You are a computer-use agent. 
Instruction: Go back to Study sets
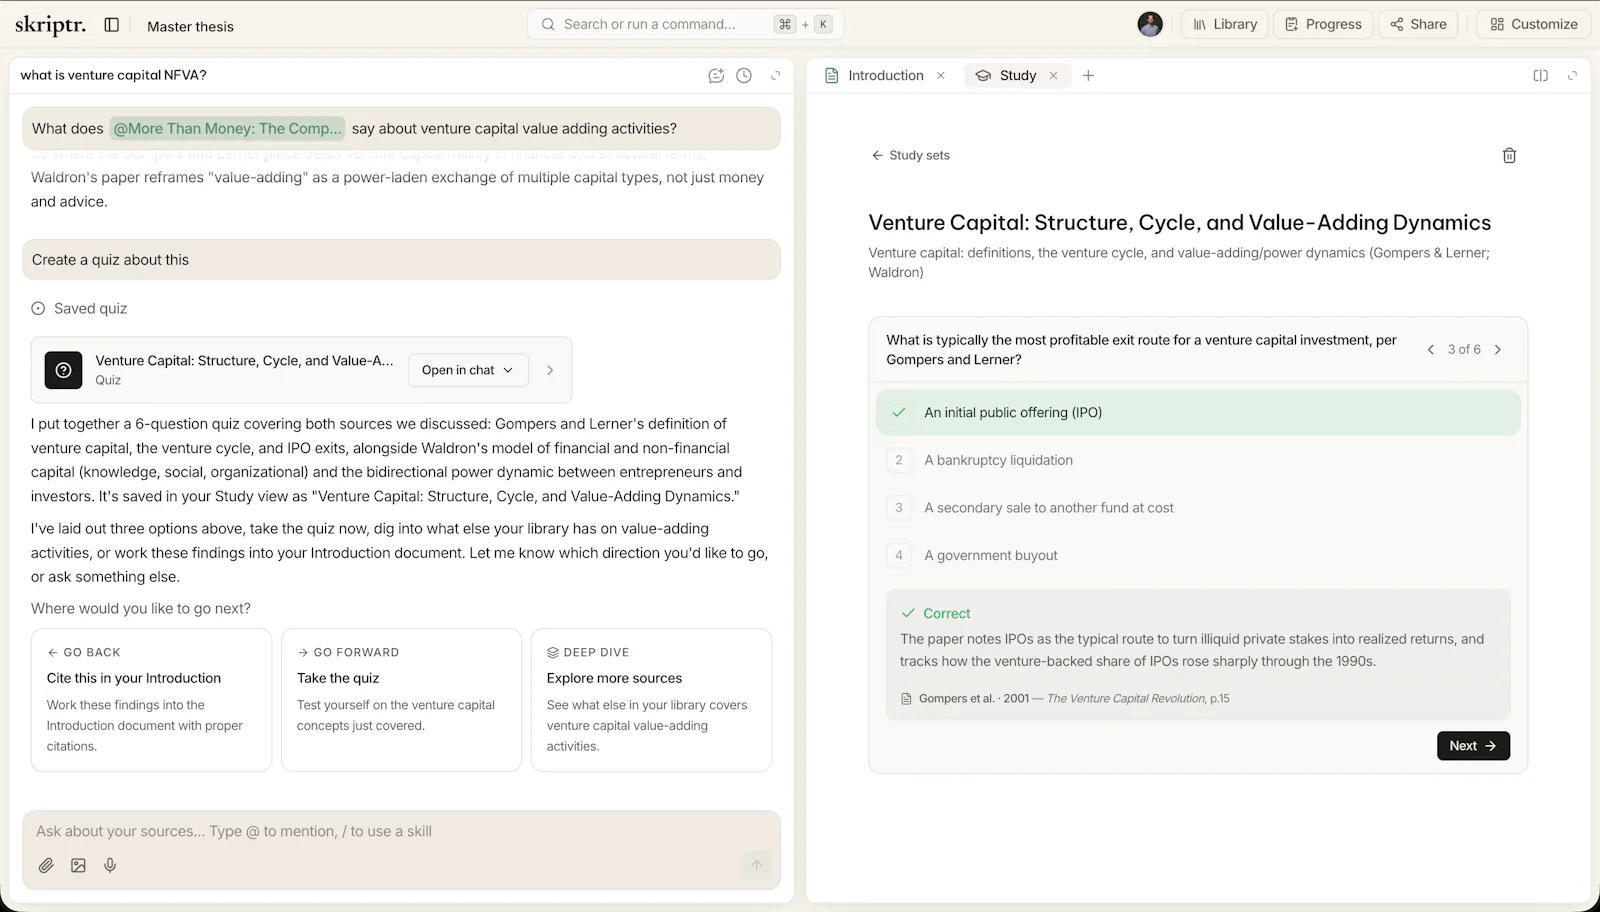pyautogui.click(x=910, y=155)
